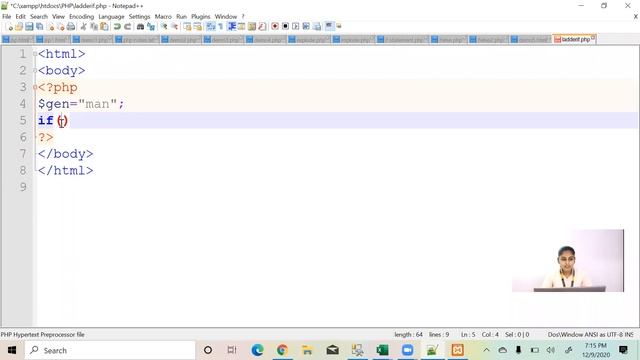Save the file using the Save icon

pos(29,27)
